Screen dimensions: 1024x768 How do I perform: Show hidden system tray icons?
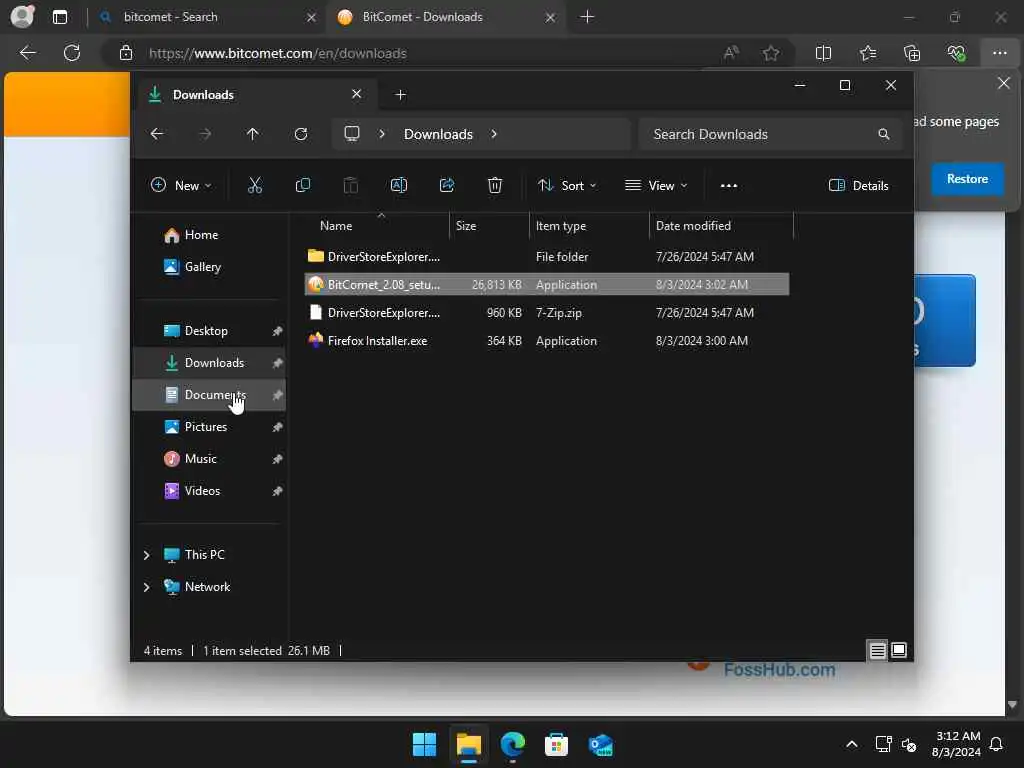coord(852,744)
